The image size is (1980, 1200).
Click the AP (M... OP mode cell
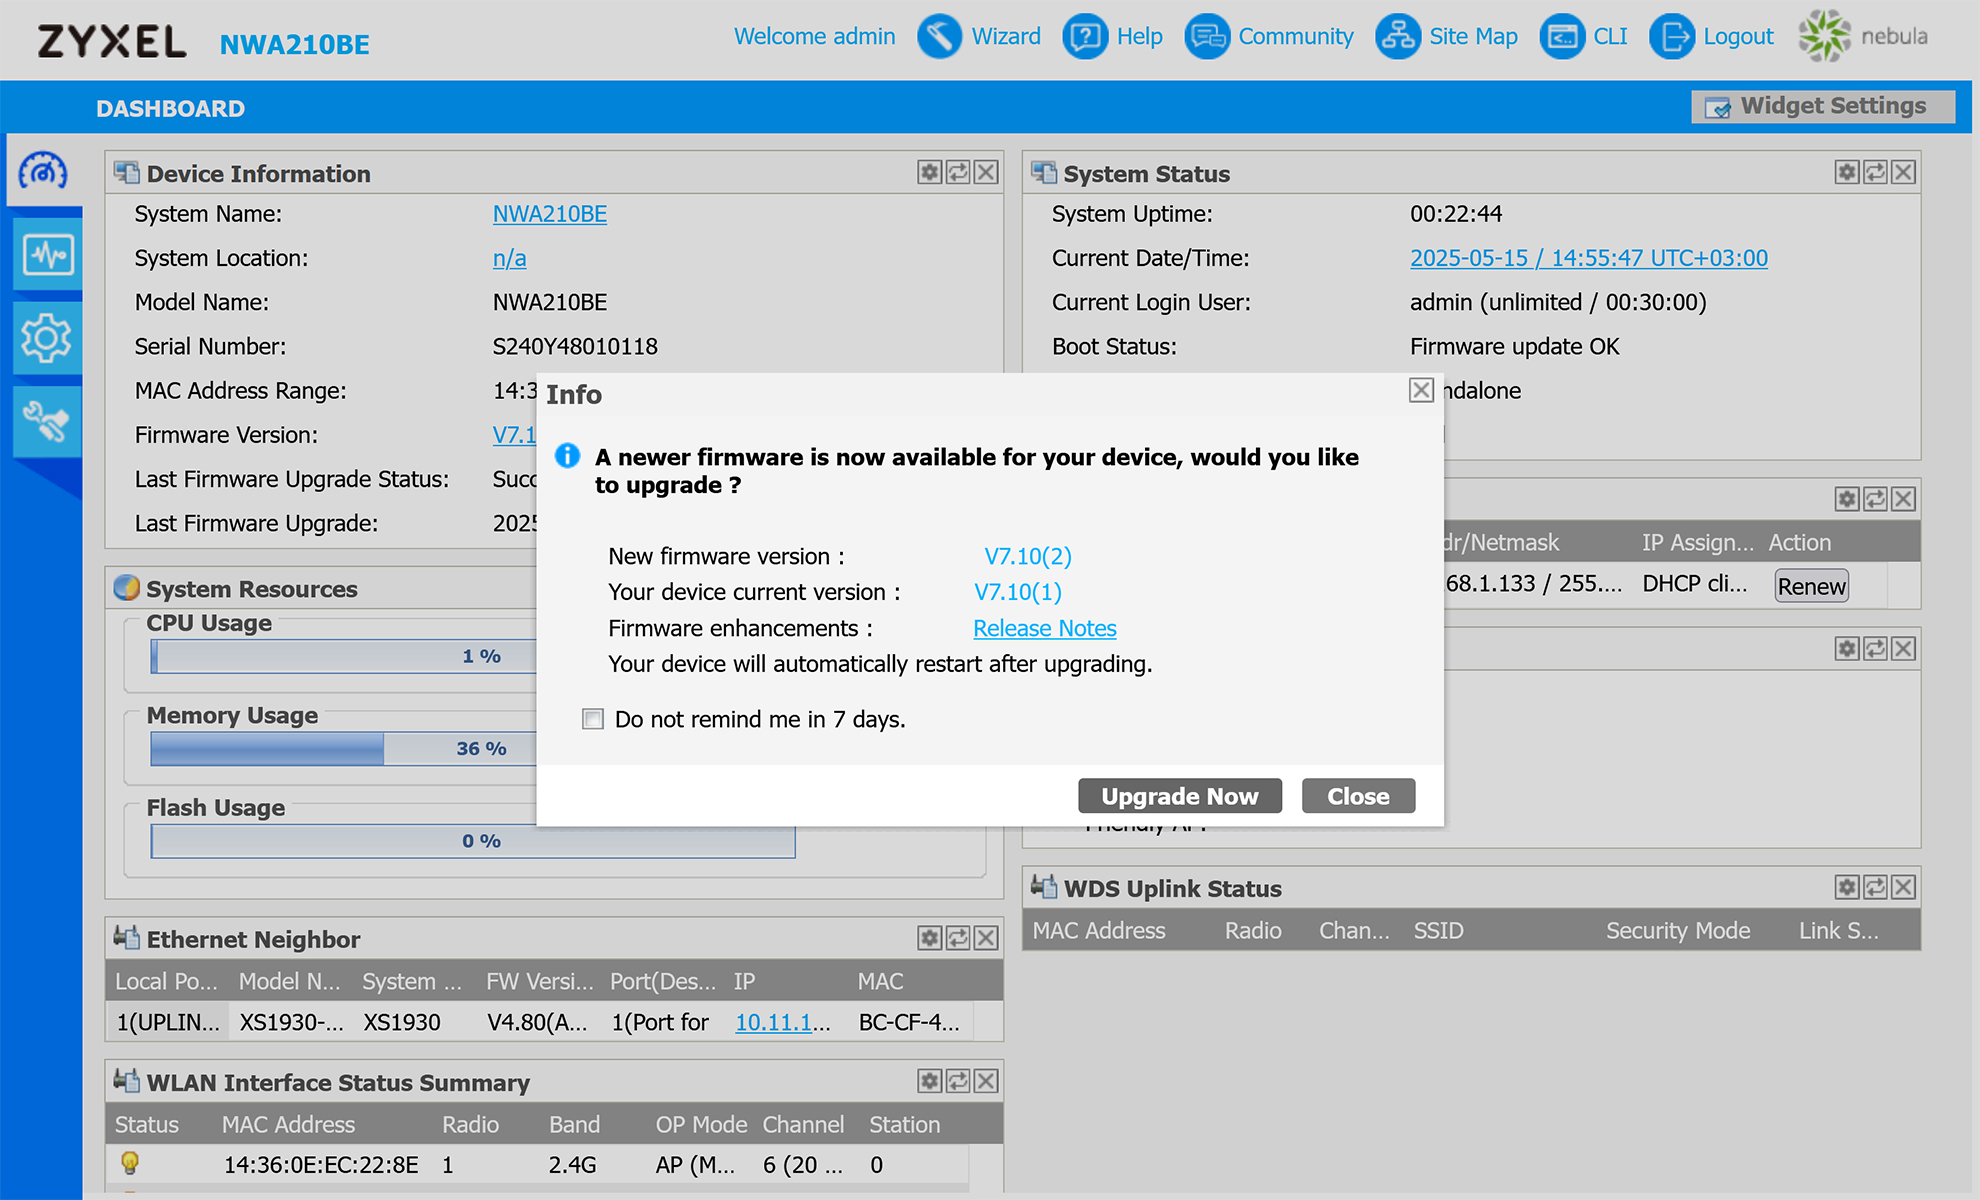click(695, 1165)
